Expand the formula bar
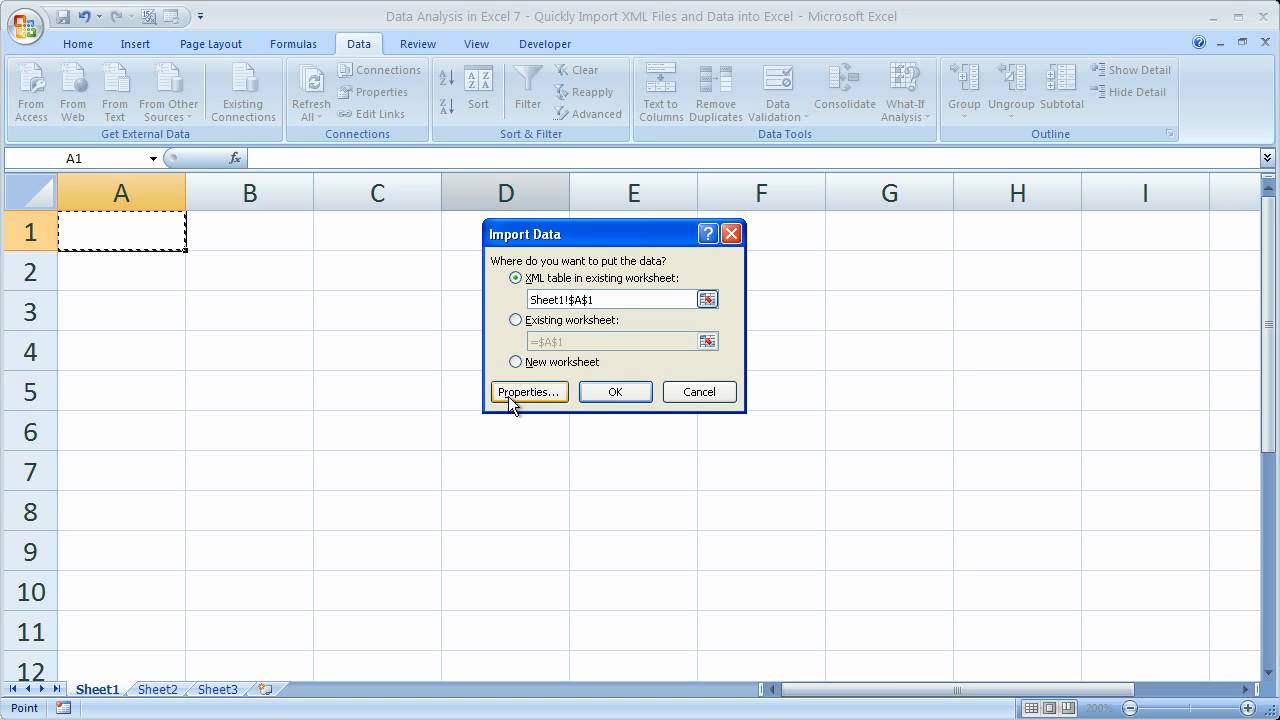Image resolution: width=1280 pixels, height=720 pixels. [x=1267, y=158]
